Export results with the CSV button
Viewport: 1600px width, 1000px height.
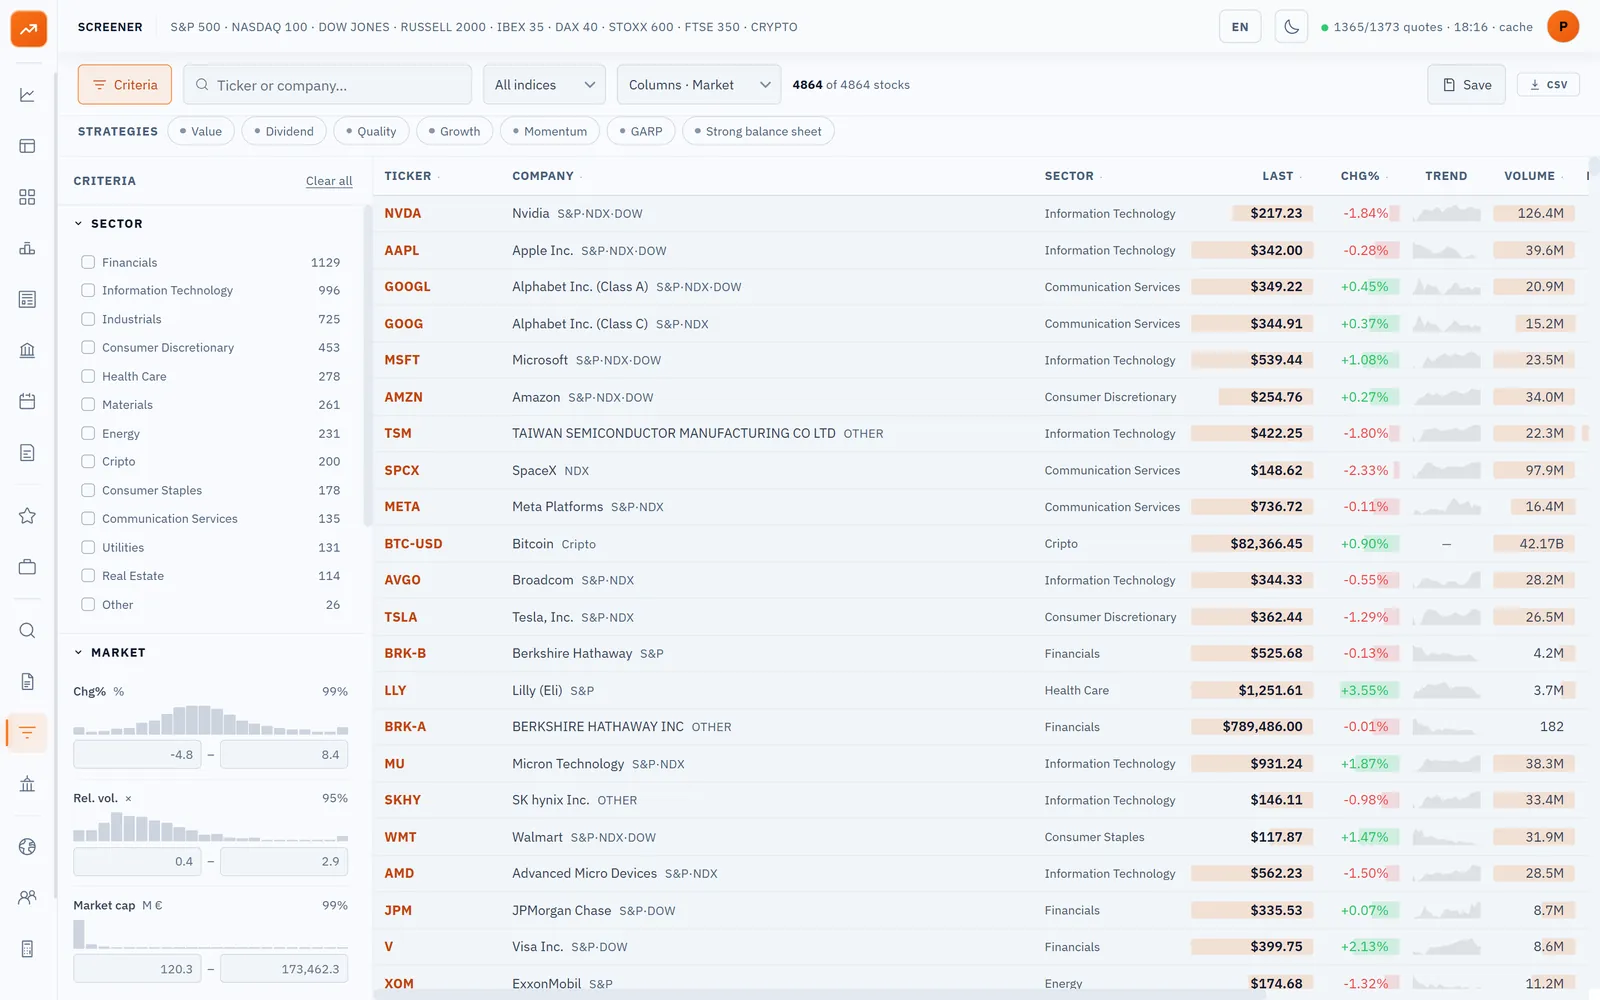pos(1548,85)
